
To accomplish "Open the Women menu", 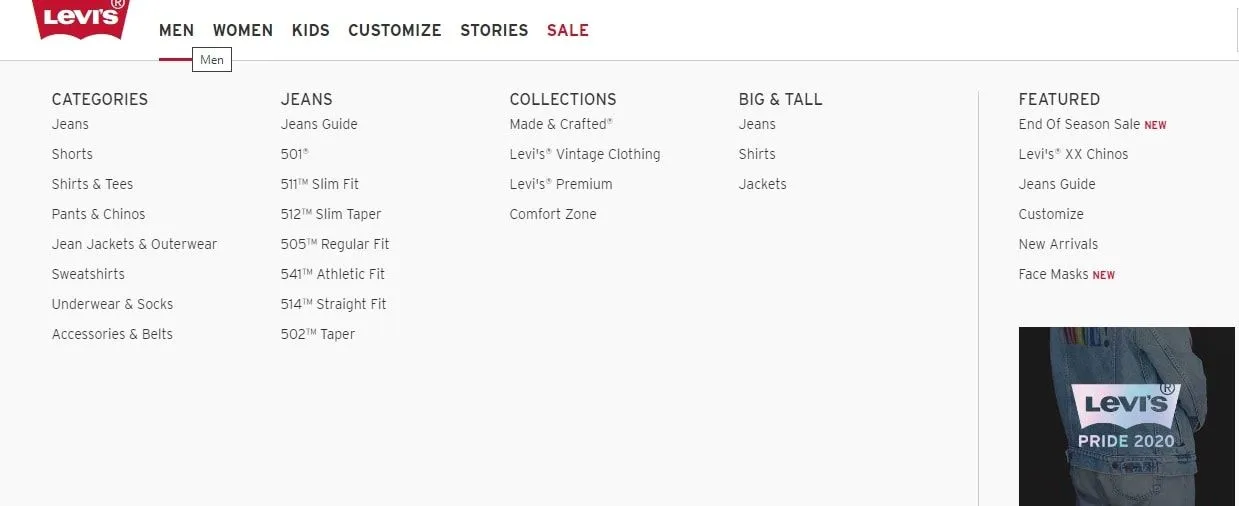I will coord(243,30).
